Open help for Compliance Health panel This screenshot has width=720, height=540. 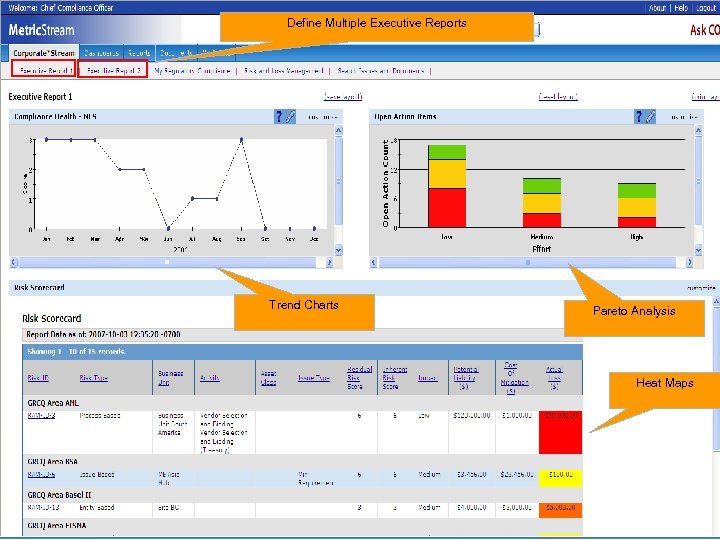(279, 117)
